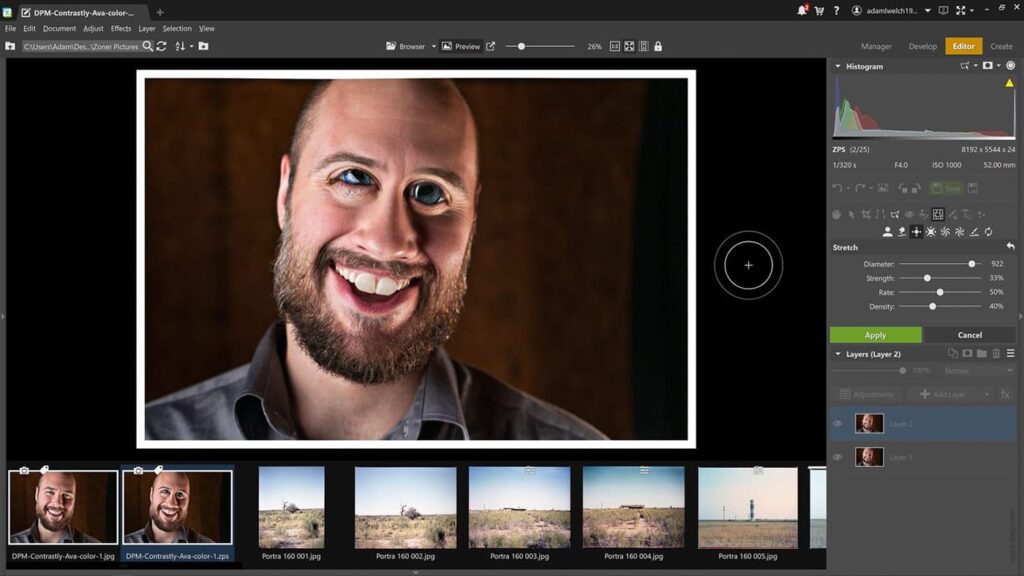Collapse the Histogram panel
1024x576 pixels.
tap(838, 67)
